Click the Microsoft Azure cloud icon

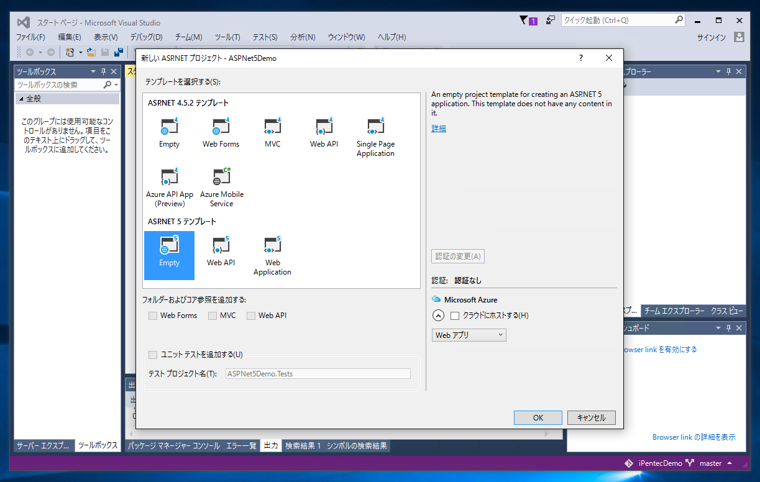tap(436, 300)
